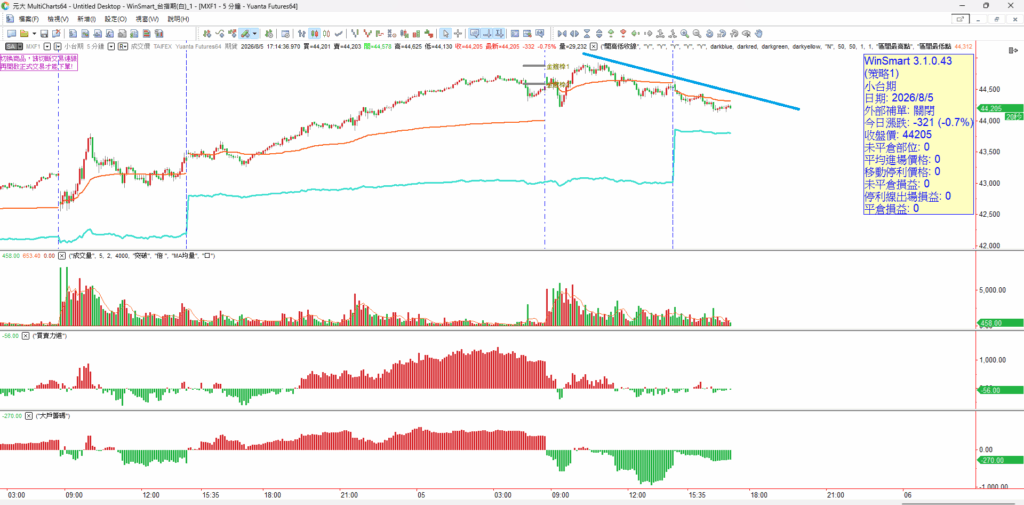The width and height of the screenshot is (1024, 505).
Task: Open the 新增(I) menu
Action: 86,19
